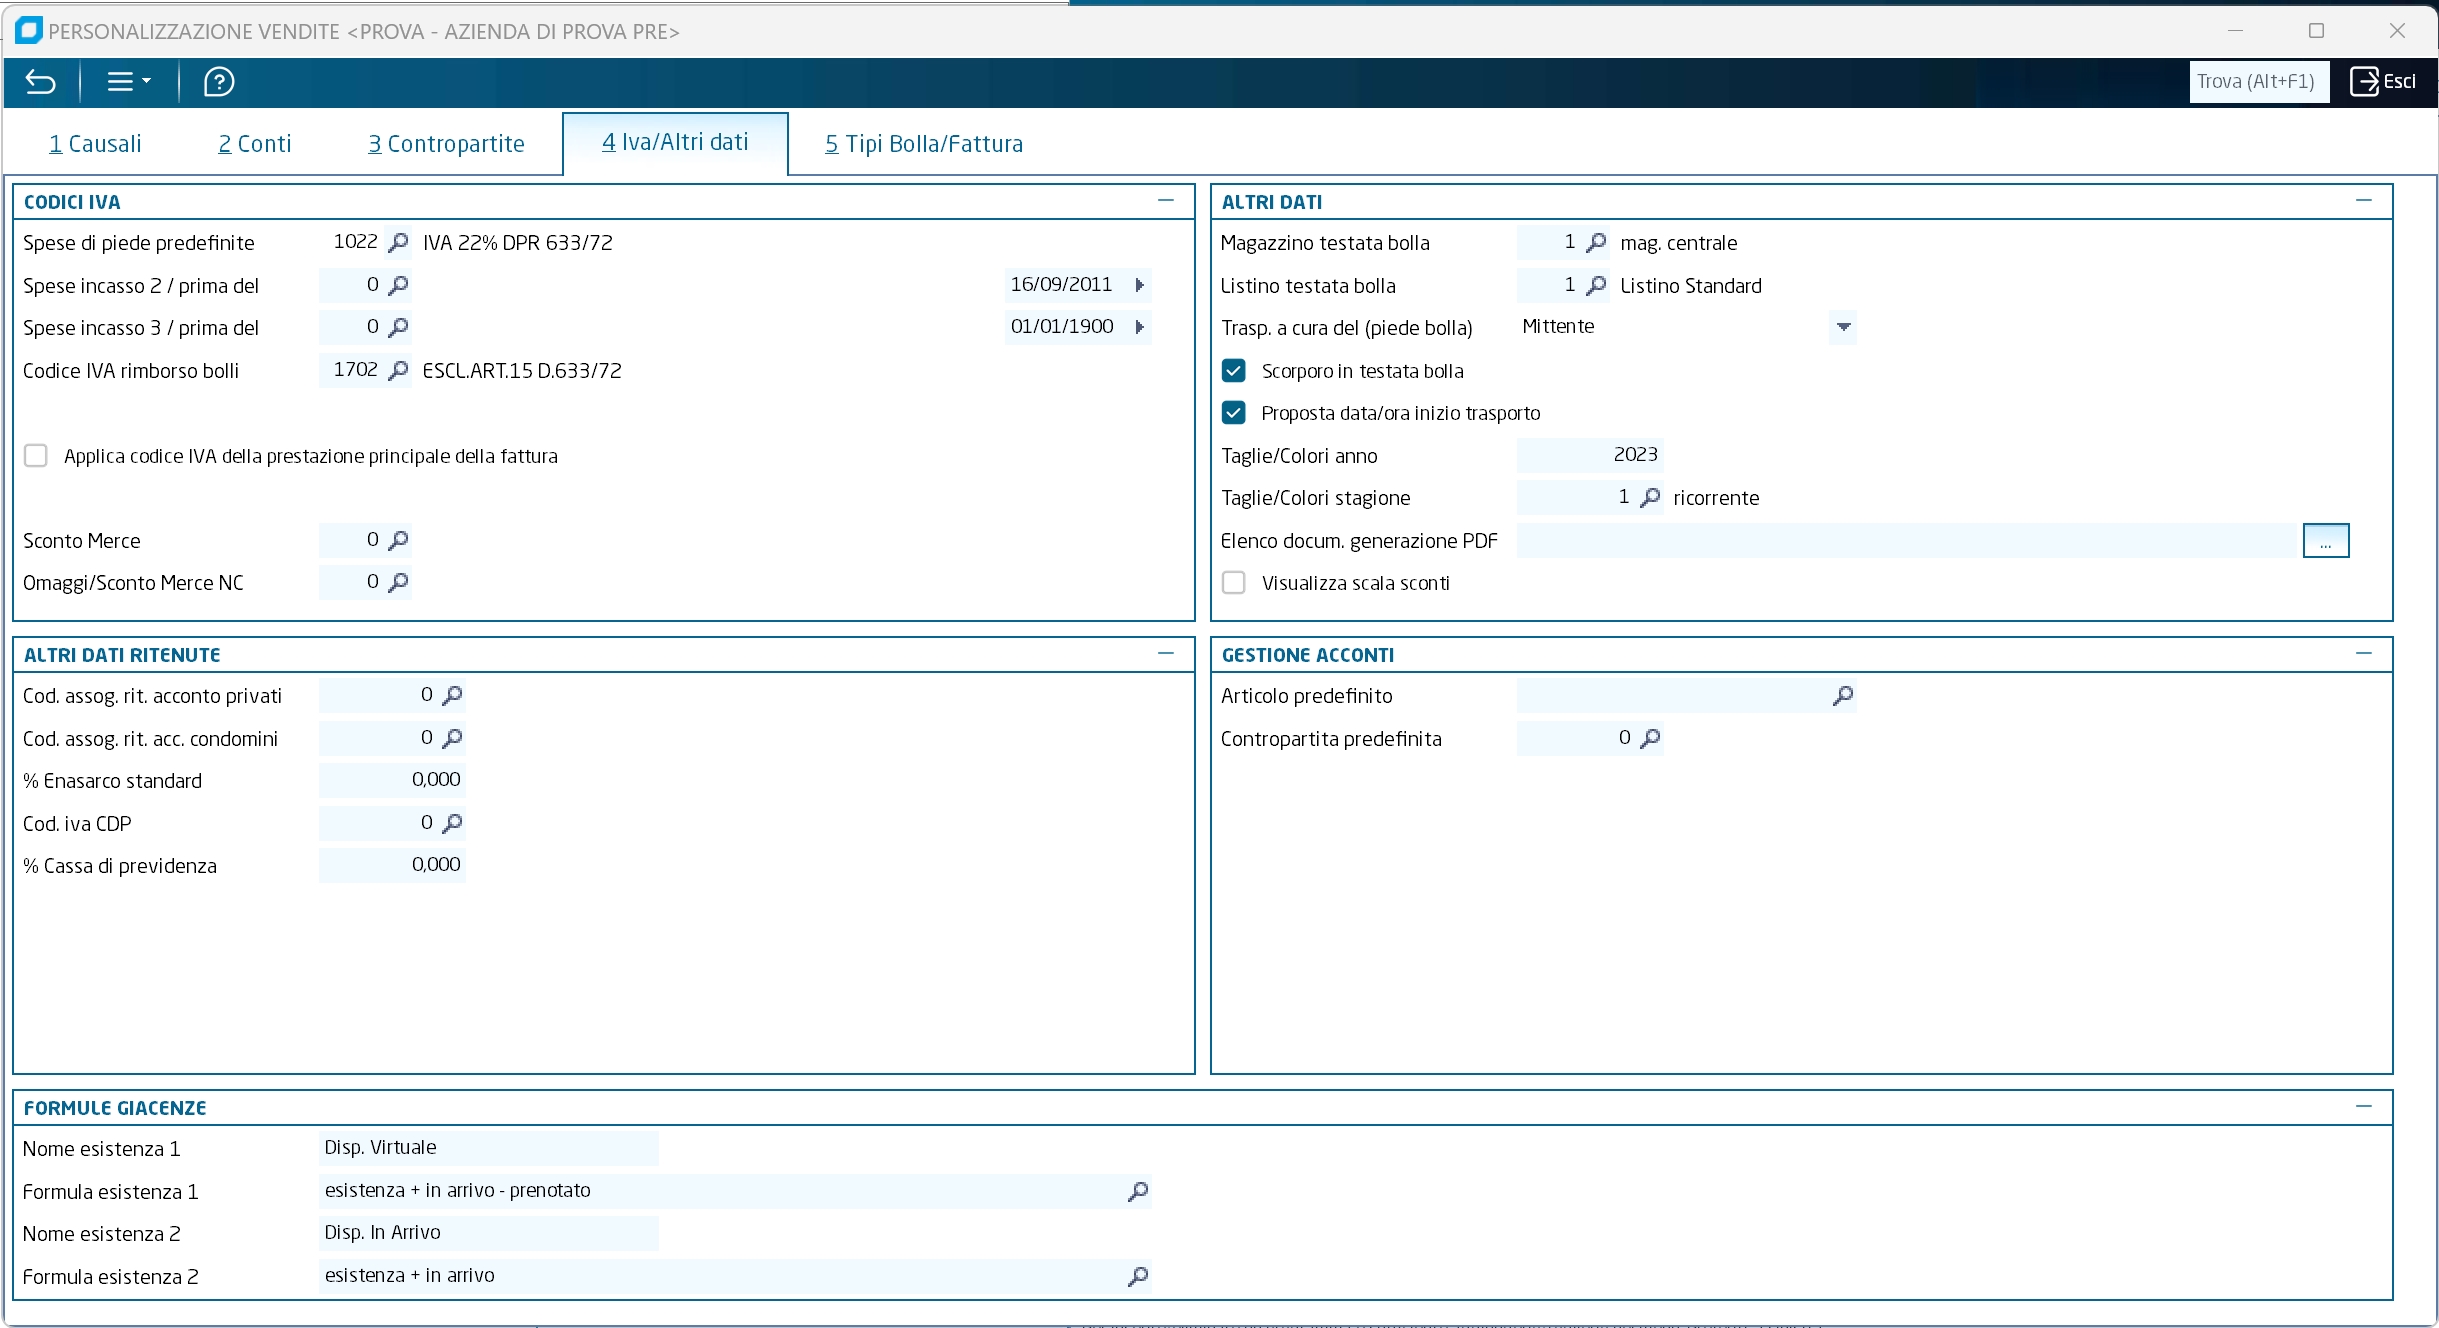Click search icon for Formula esistenza 1
The image size is (2439, 1328).
pos(1138,1191)
